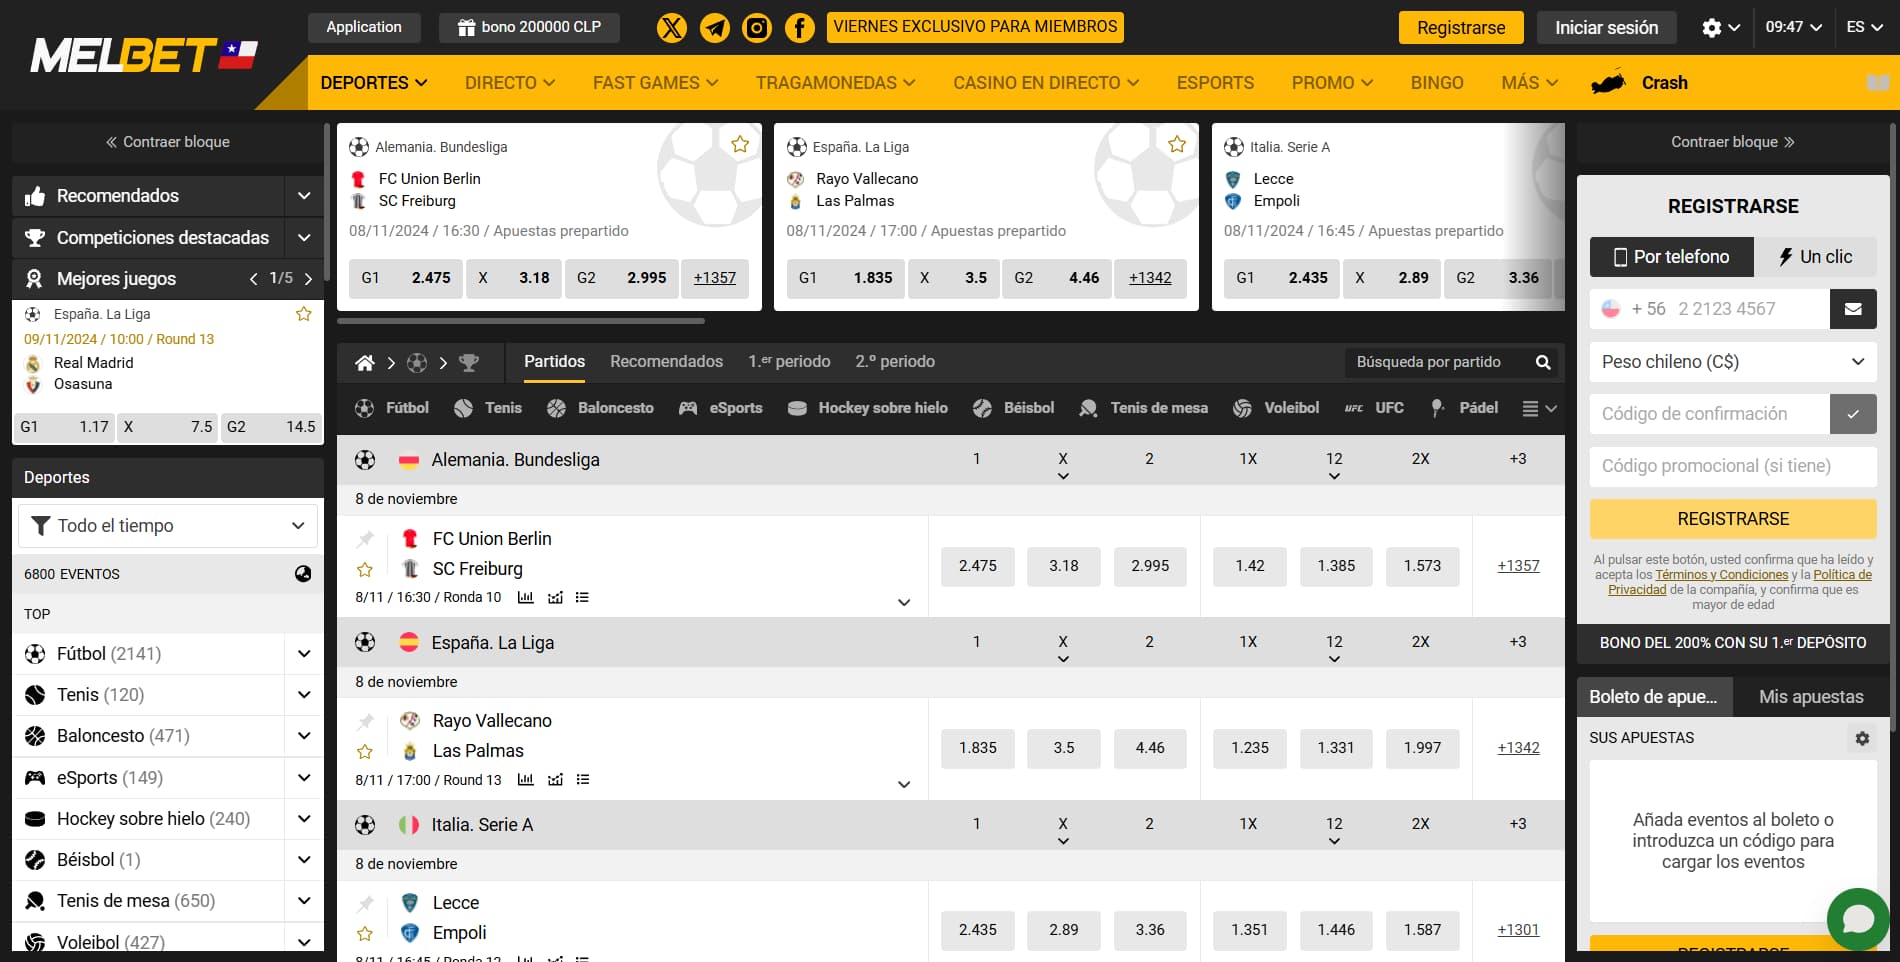Click the Instagram social icon

[x=757, y=27]
